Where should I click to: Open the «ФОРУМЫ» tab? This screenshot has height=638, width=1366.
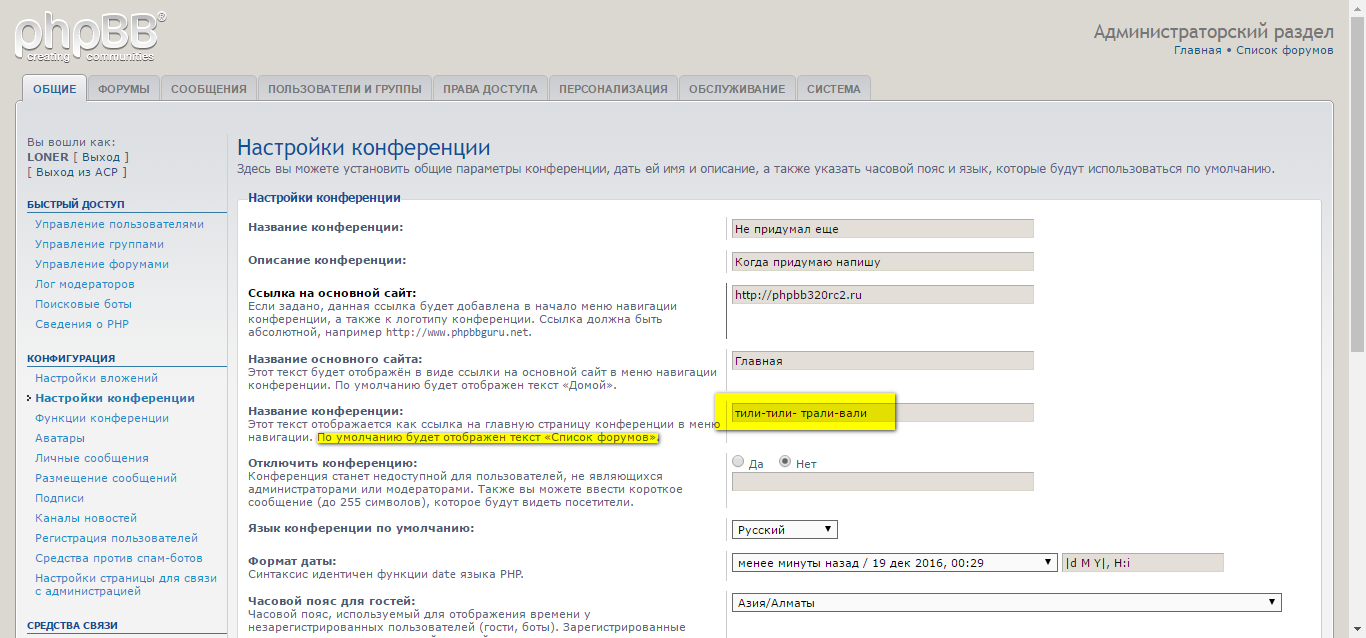click(x=124, y=89)
